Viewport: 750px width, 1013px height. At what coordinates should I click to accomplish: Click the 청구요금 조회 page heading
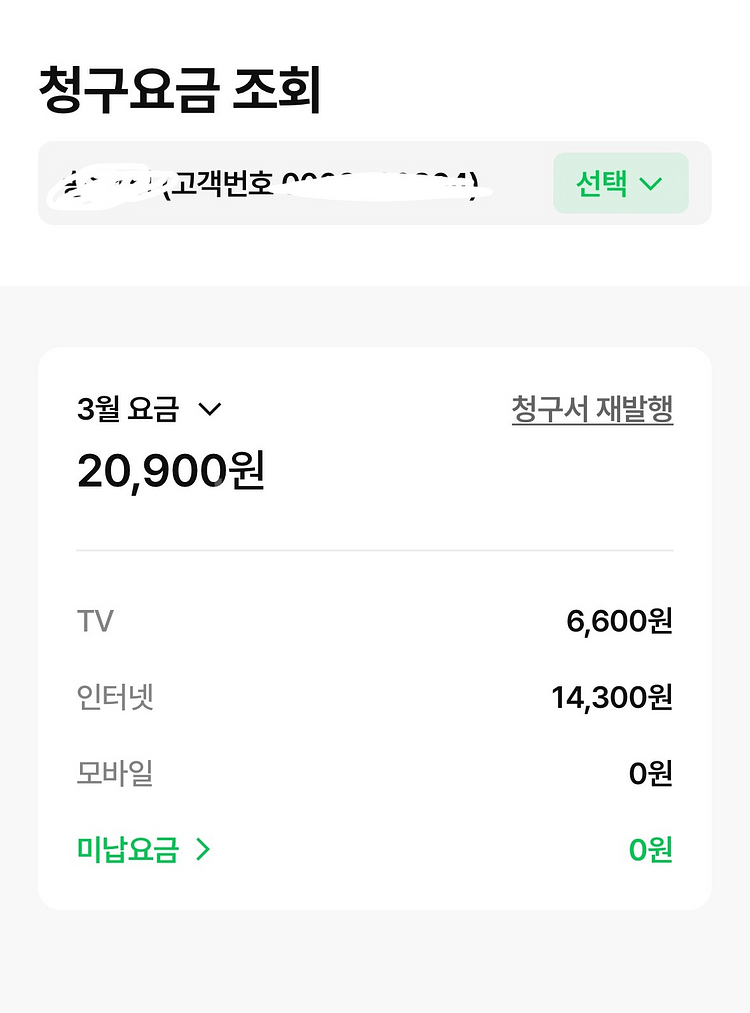[180, 91]
